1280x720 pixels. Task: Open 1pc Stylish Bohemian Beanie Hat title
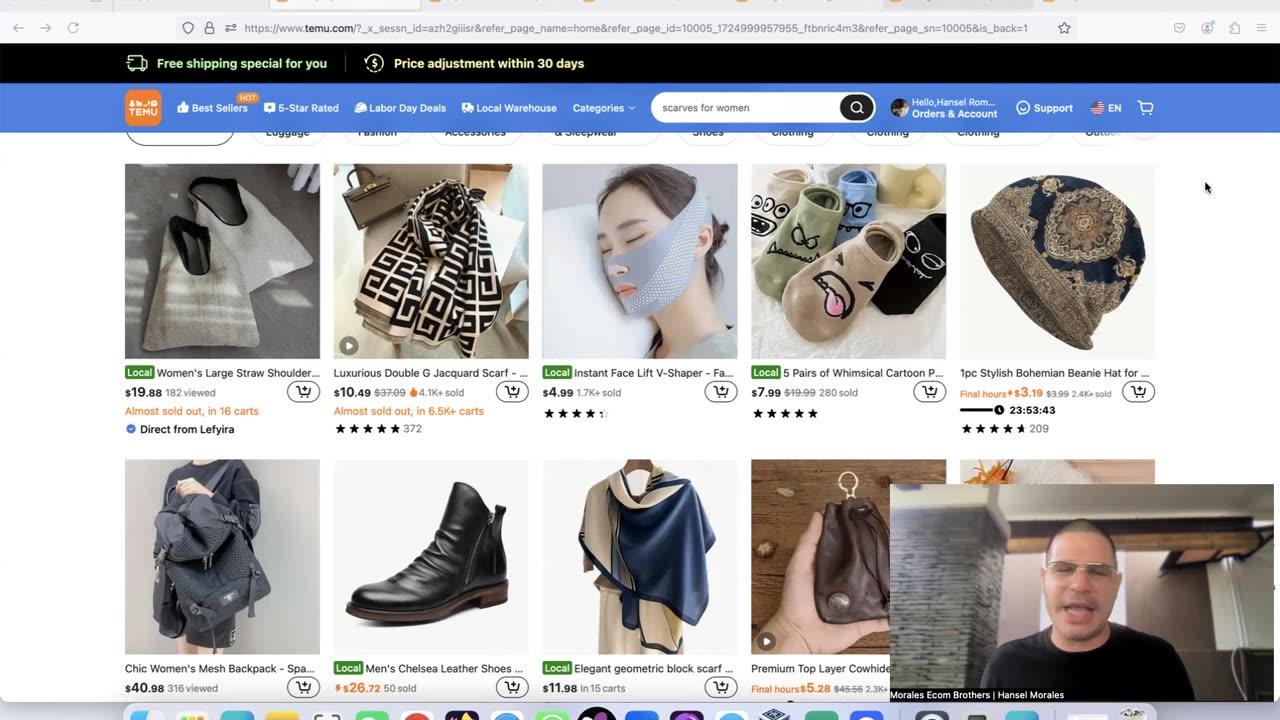point(1055,373)
